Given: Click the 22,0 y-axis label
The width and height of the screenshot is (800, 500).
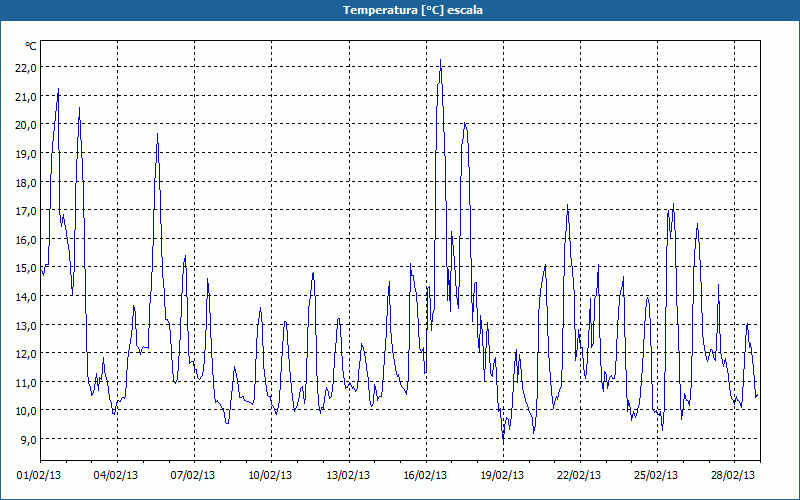Looking at the screenshot, I should click(26, 68).
